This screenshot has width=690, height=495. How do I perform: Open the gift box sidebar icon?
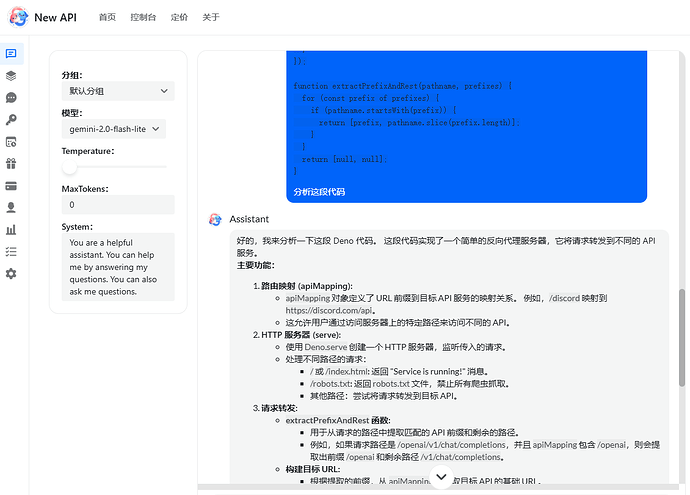11,164
